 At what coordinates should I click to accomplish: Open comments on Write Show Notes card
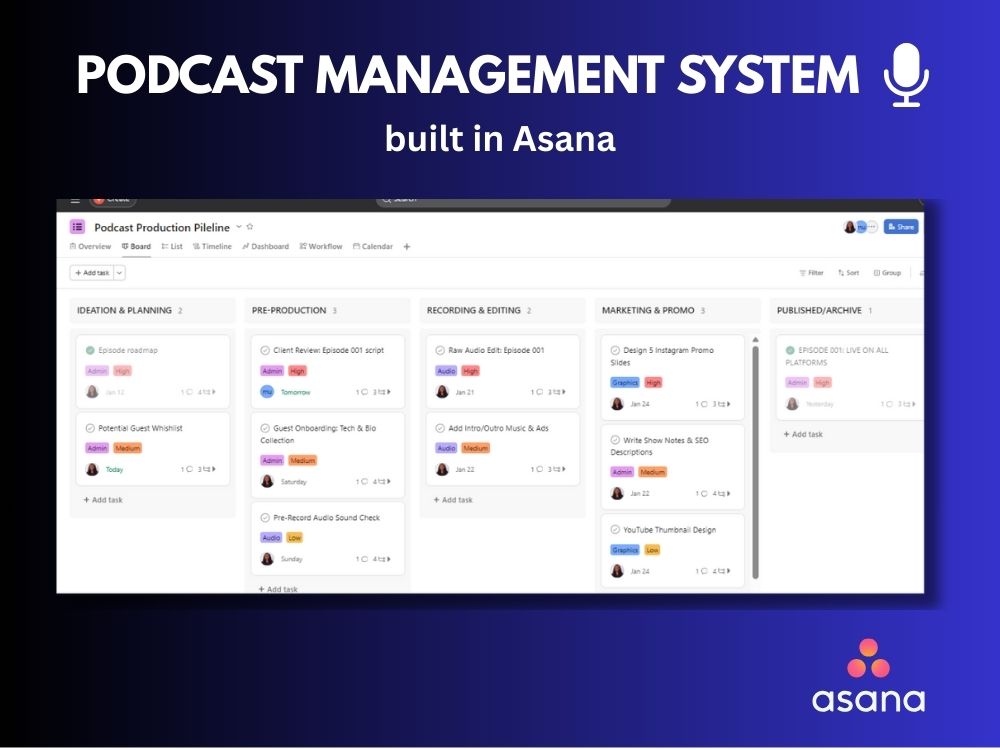(x=702, y=494)
